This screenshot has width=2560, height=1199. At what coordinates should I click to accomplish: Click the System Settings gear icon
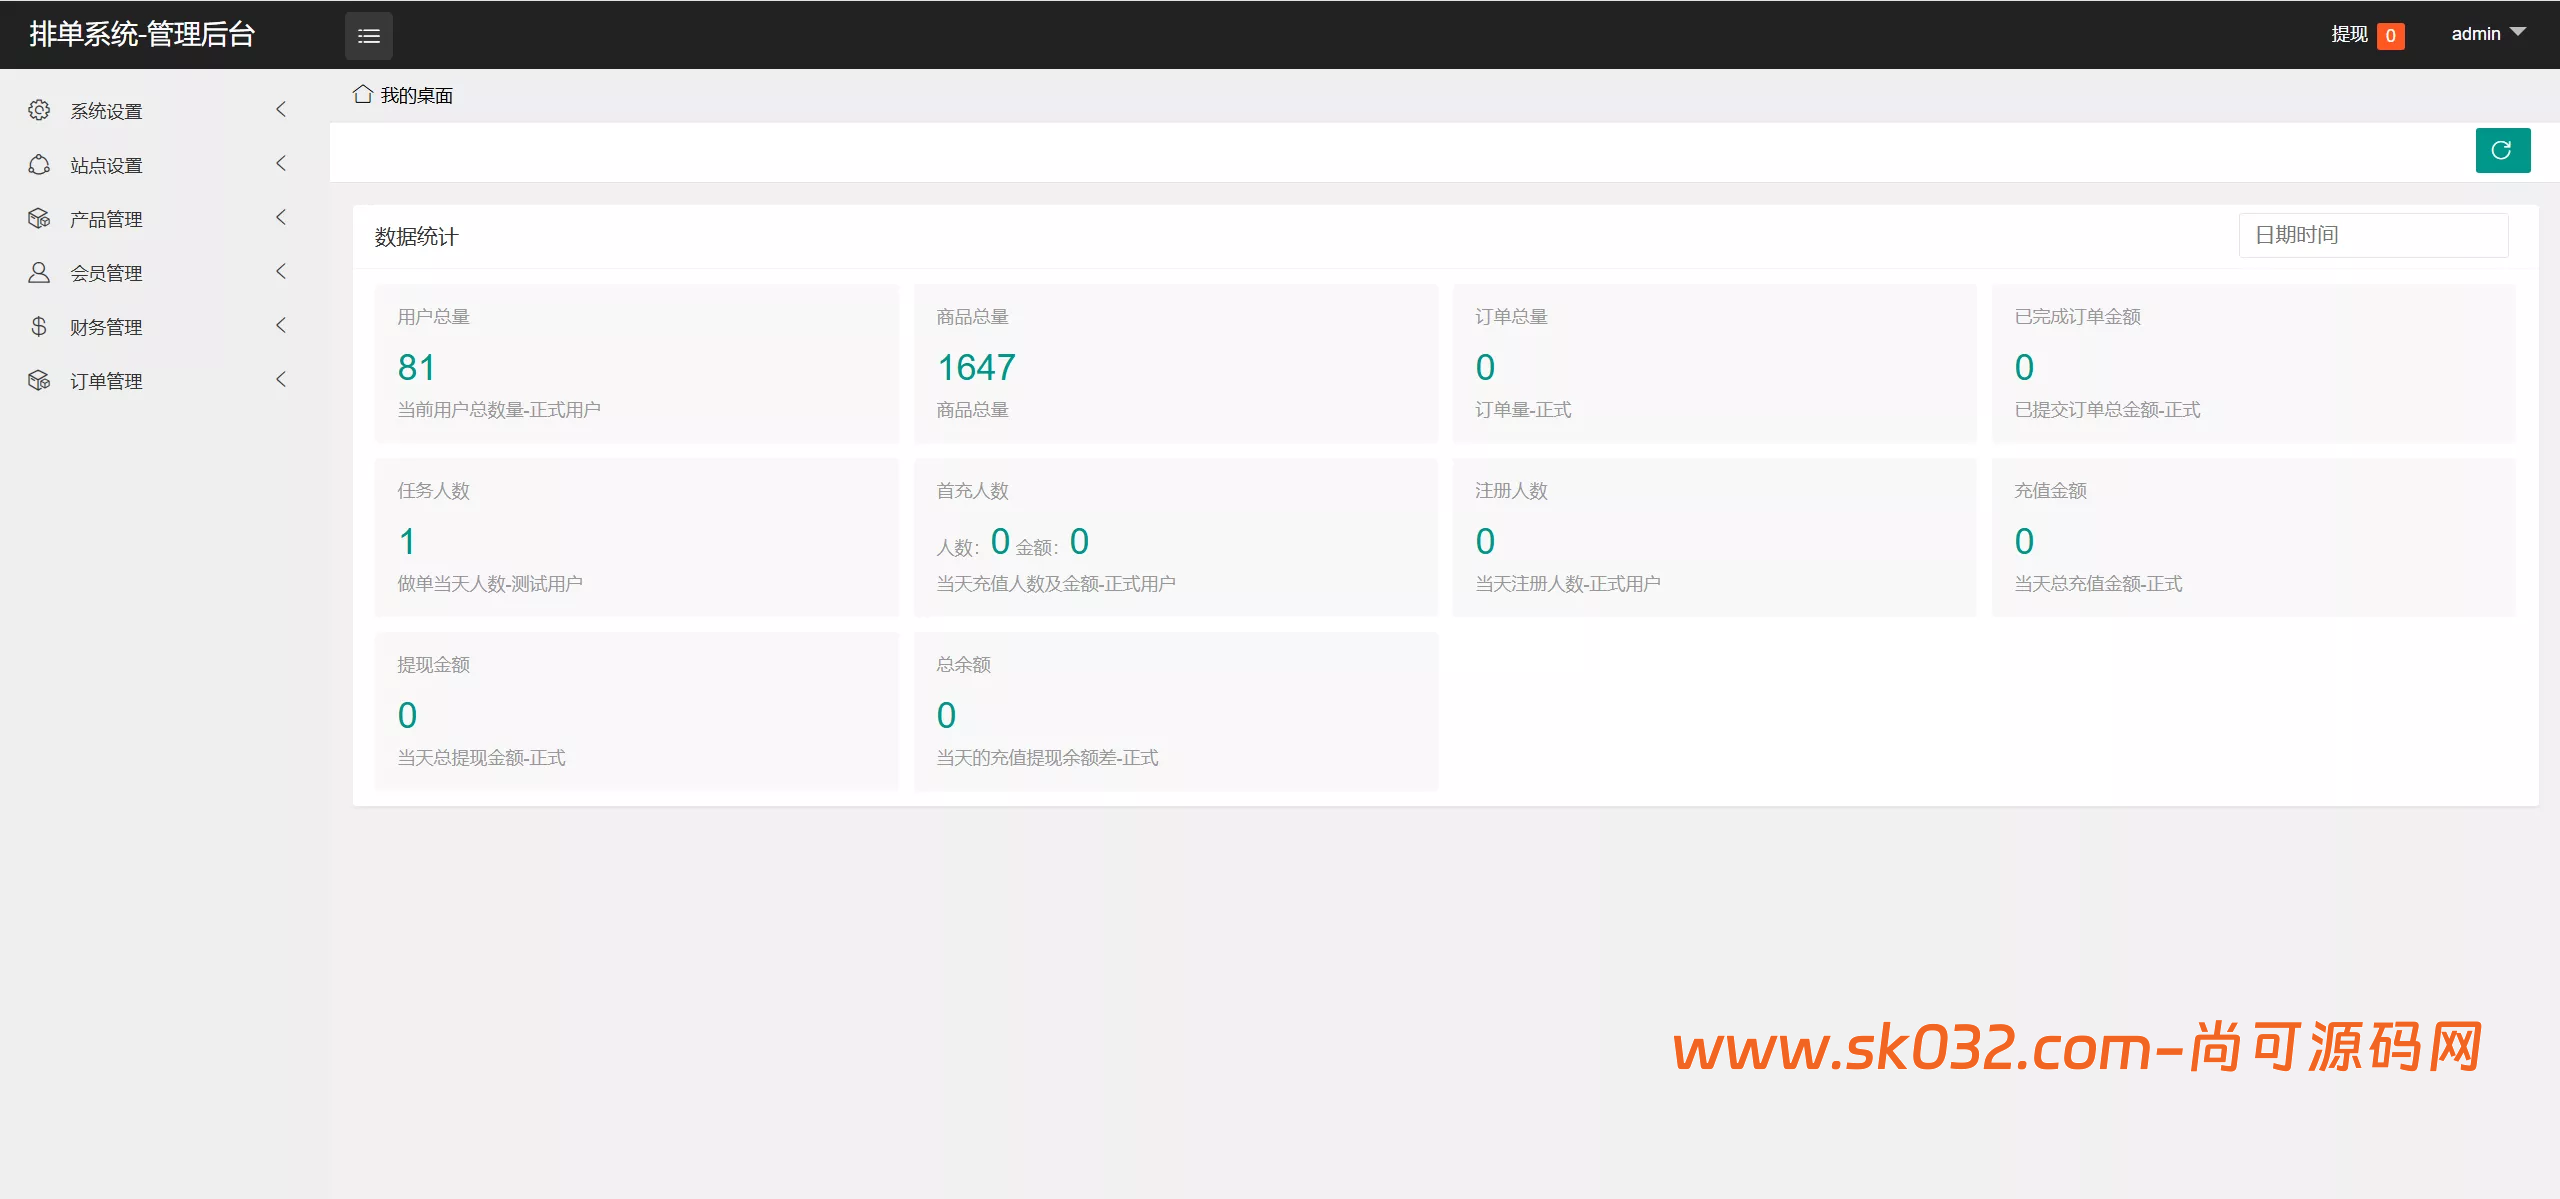(39, 110)
